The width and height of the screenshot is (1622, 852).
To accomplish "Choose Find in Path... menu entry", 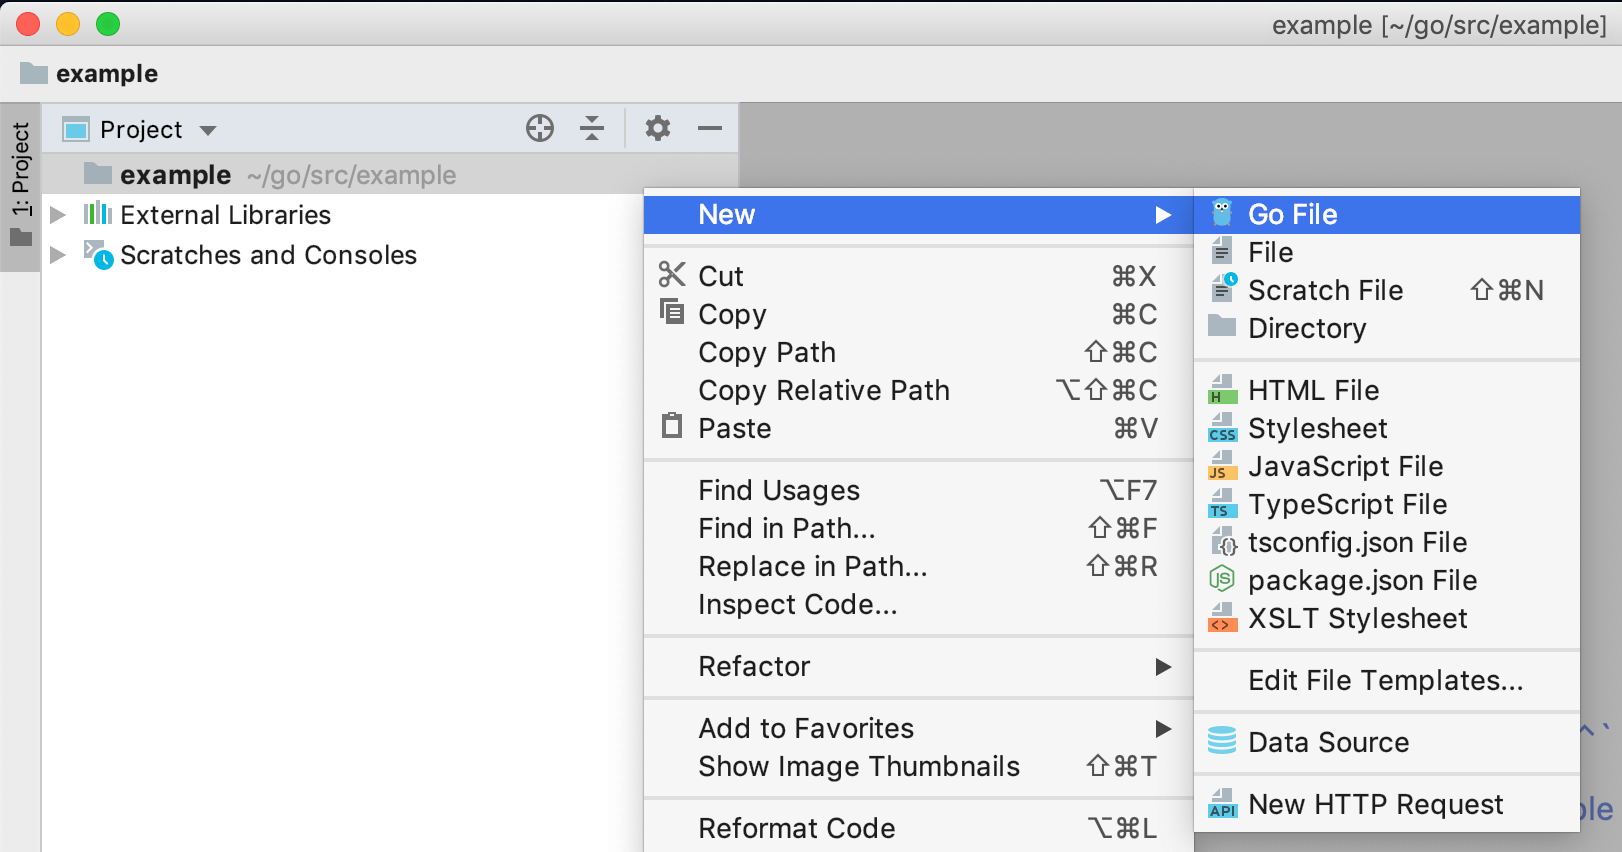I will coord(786,528).
